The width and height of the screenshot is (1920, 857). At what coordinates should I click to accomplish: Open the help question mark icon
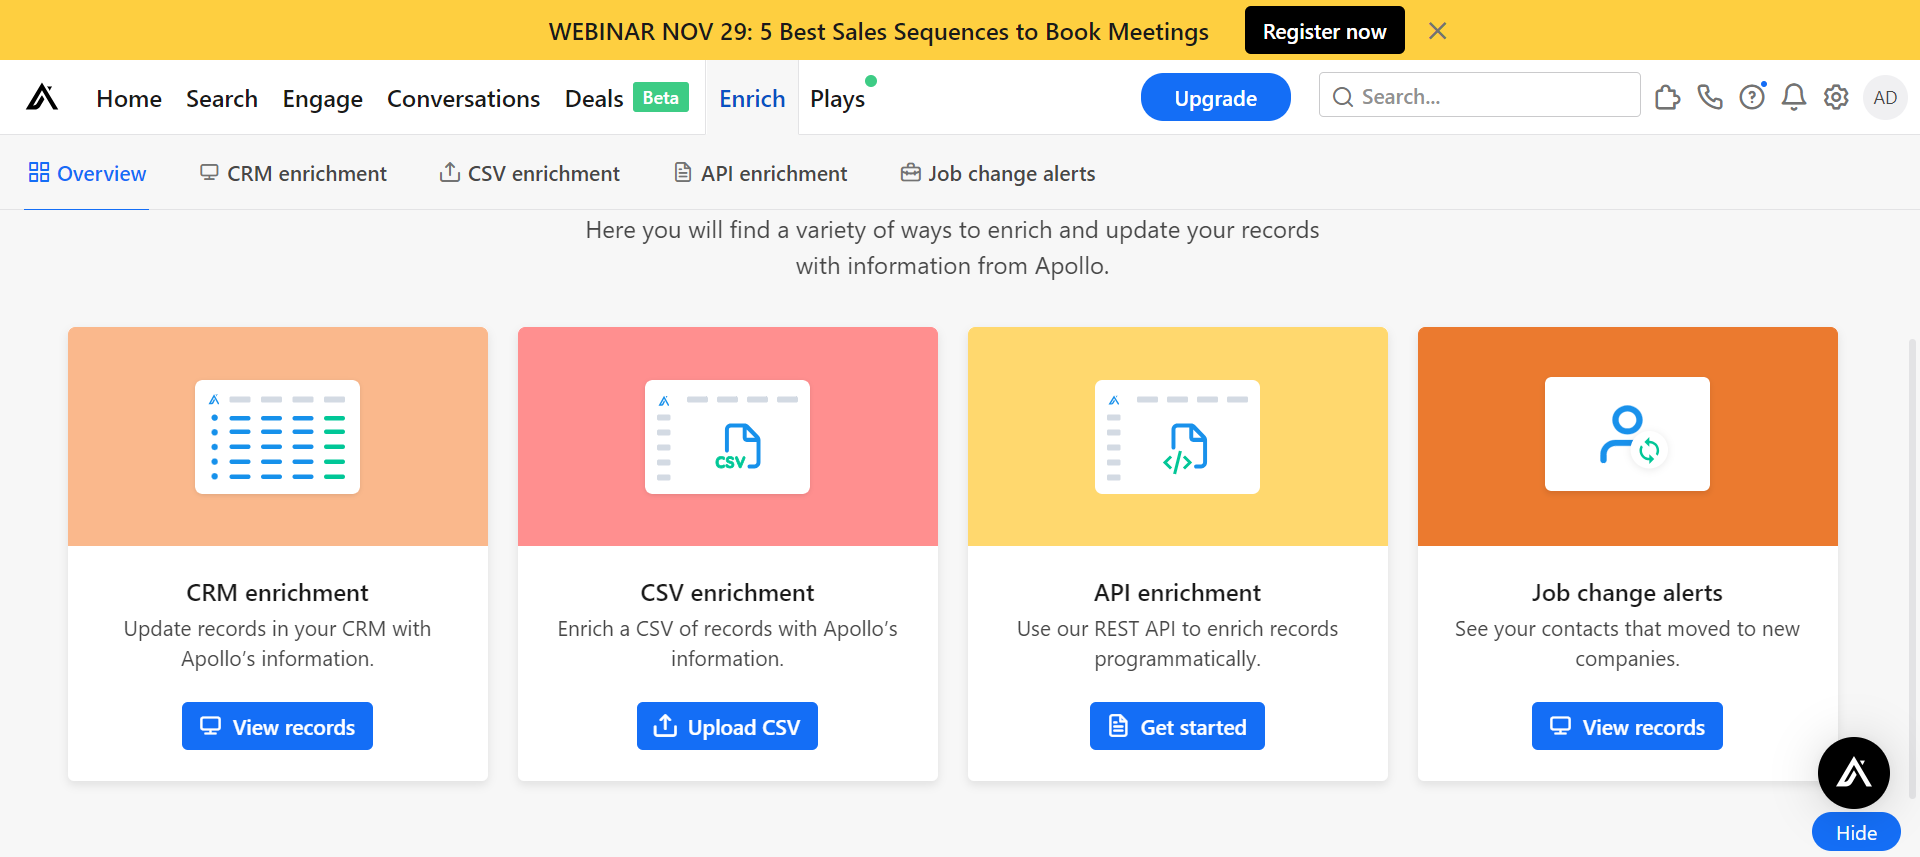tap(1752, 97)
